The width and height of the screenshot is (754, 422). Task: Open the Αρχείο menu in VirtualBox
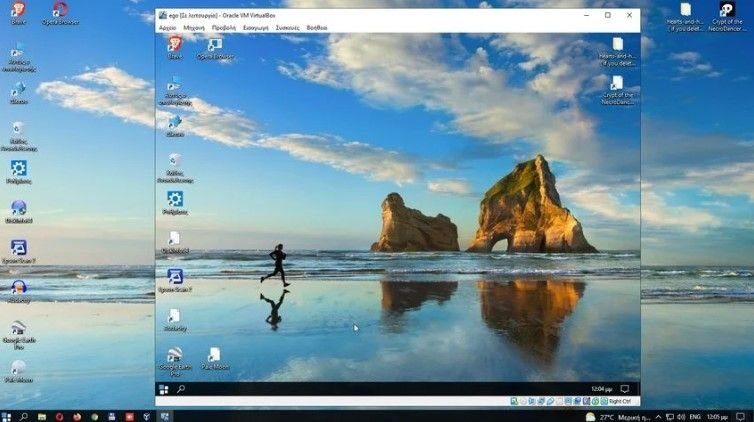pos(168,28)
